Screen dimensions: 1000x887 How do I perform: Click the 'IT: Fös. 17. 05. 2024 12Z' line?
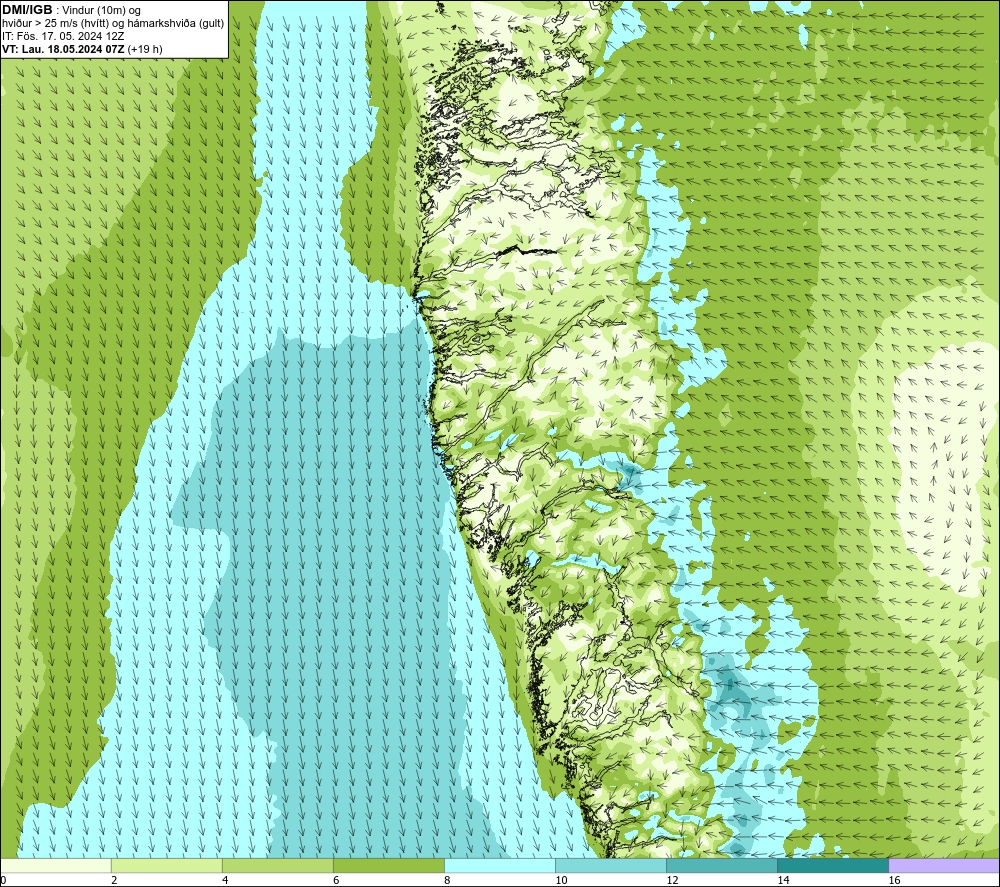click(63, 36)
